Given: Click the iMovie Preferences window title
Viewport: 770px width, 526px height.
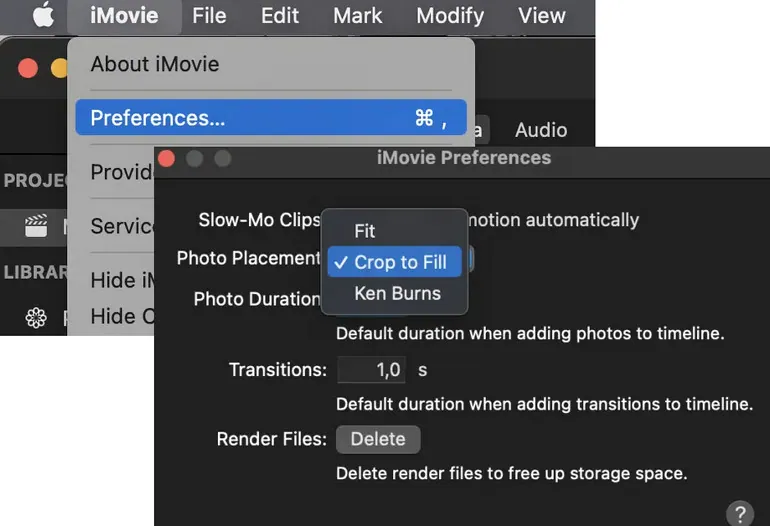Looking at the screenshot, I should (464, 158).
